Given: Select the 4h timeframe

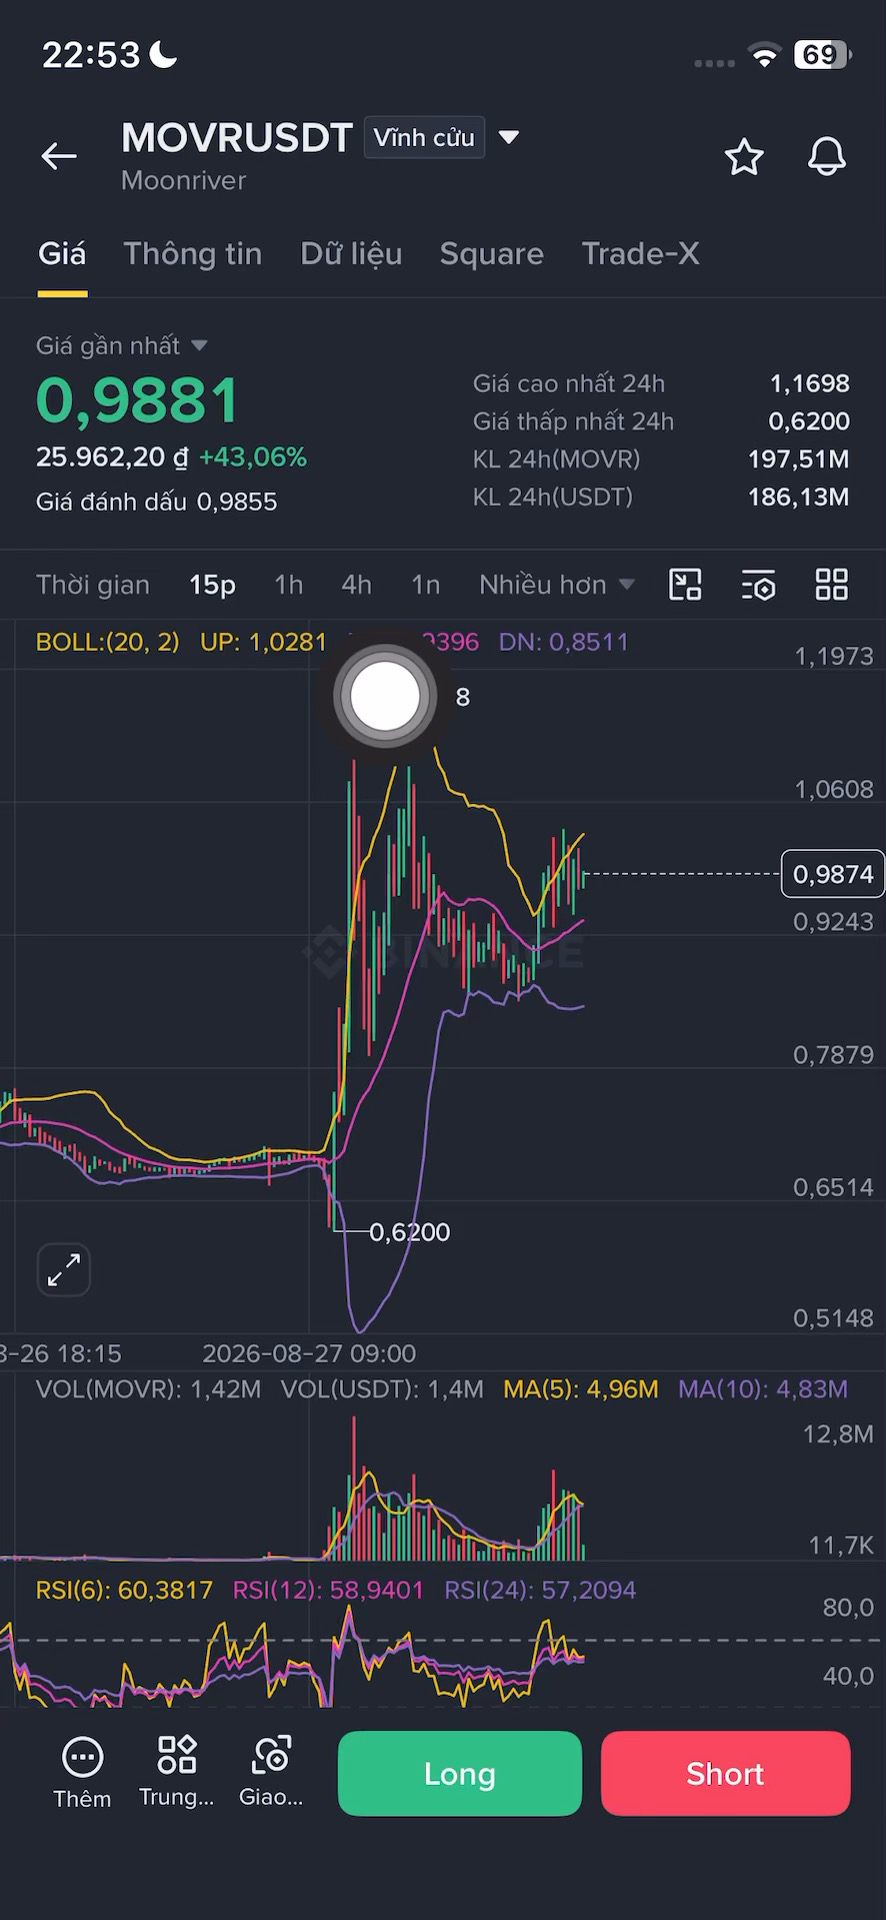Looking at the screenshot, I should pos(356,585).
